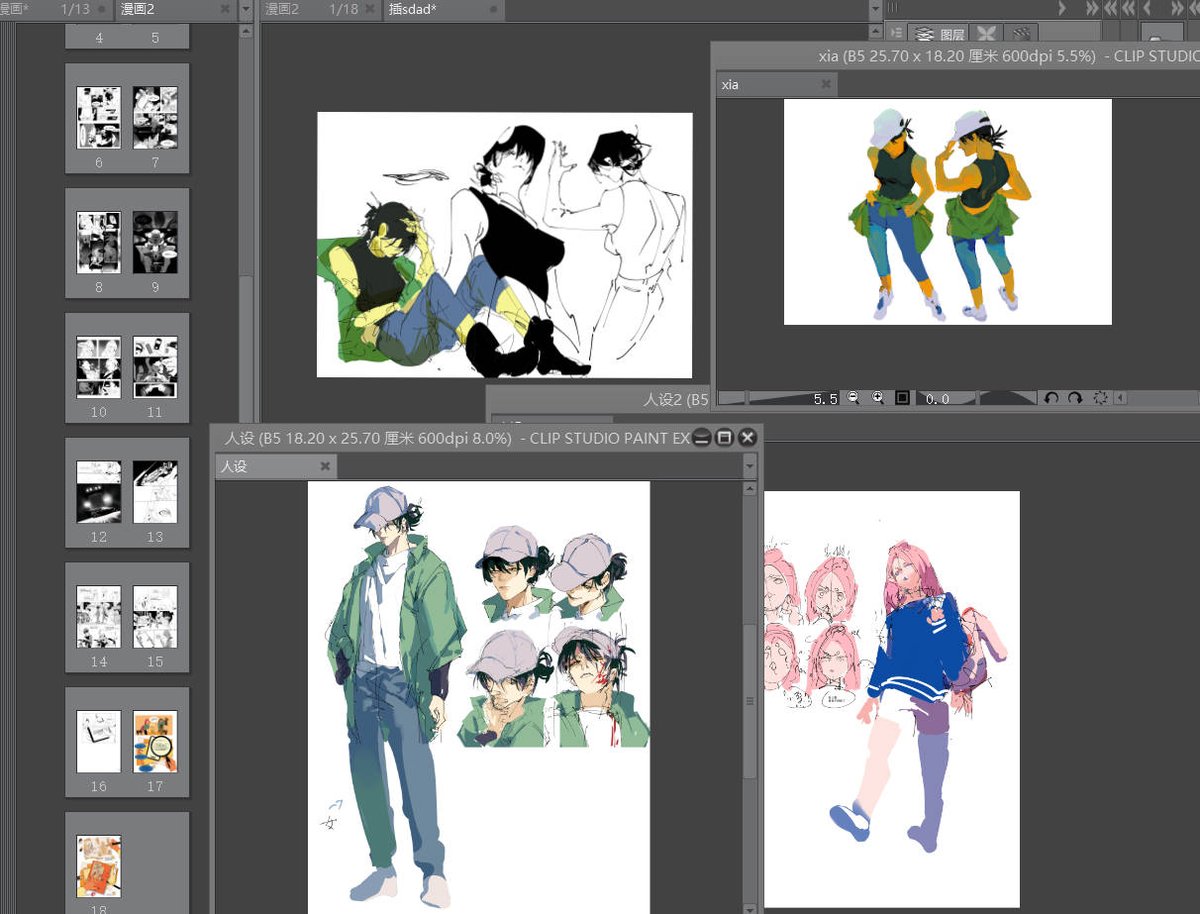The image size is (1200, 914).
Task: Activate the 人设2 window title bar
Action: (x=599, y=399)
